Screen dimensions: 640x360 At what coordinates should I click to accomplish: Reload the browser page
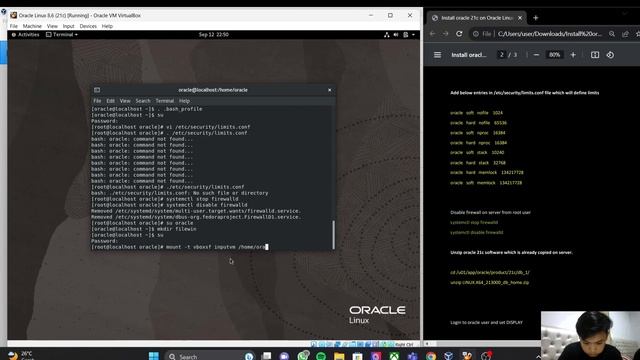point(459,34)
